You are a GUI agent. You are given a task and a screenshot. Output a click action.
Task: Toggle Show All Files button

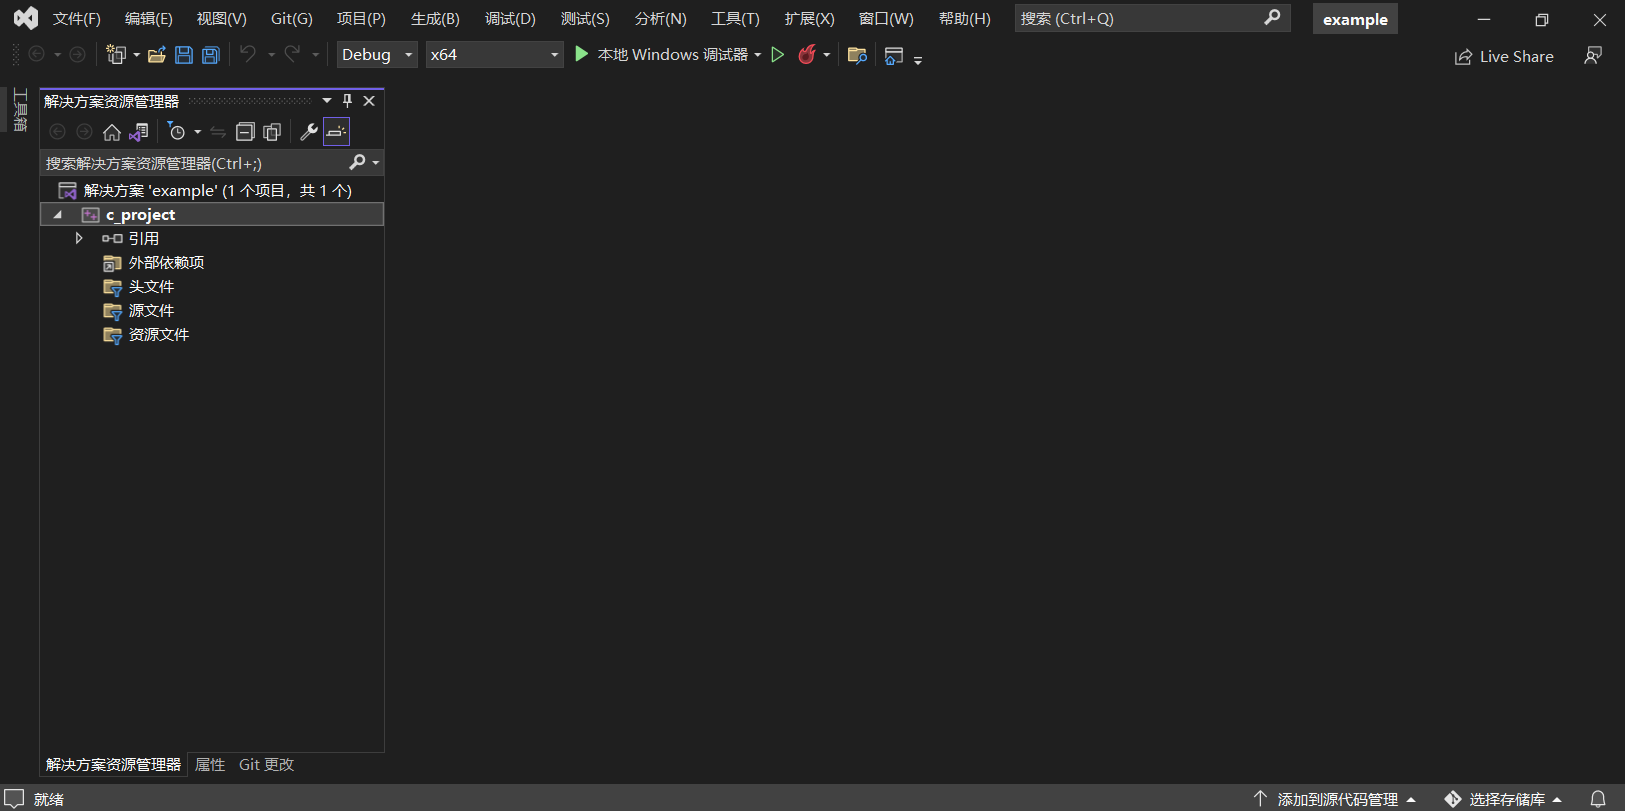[x=272, y=132]
